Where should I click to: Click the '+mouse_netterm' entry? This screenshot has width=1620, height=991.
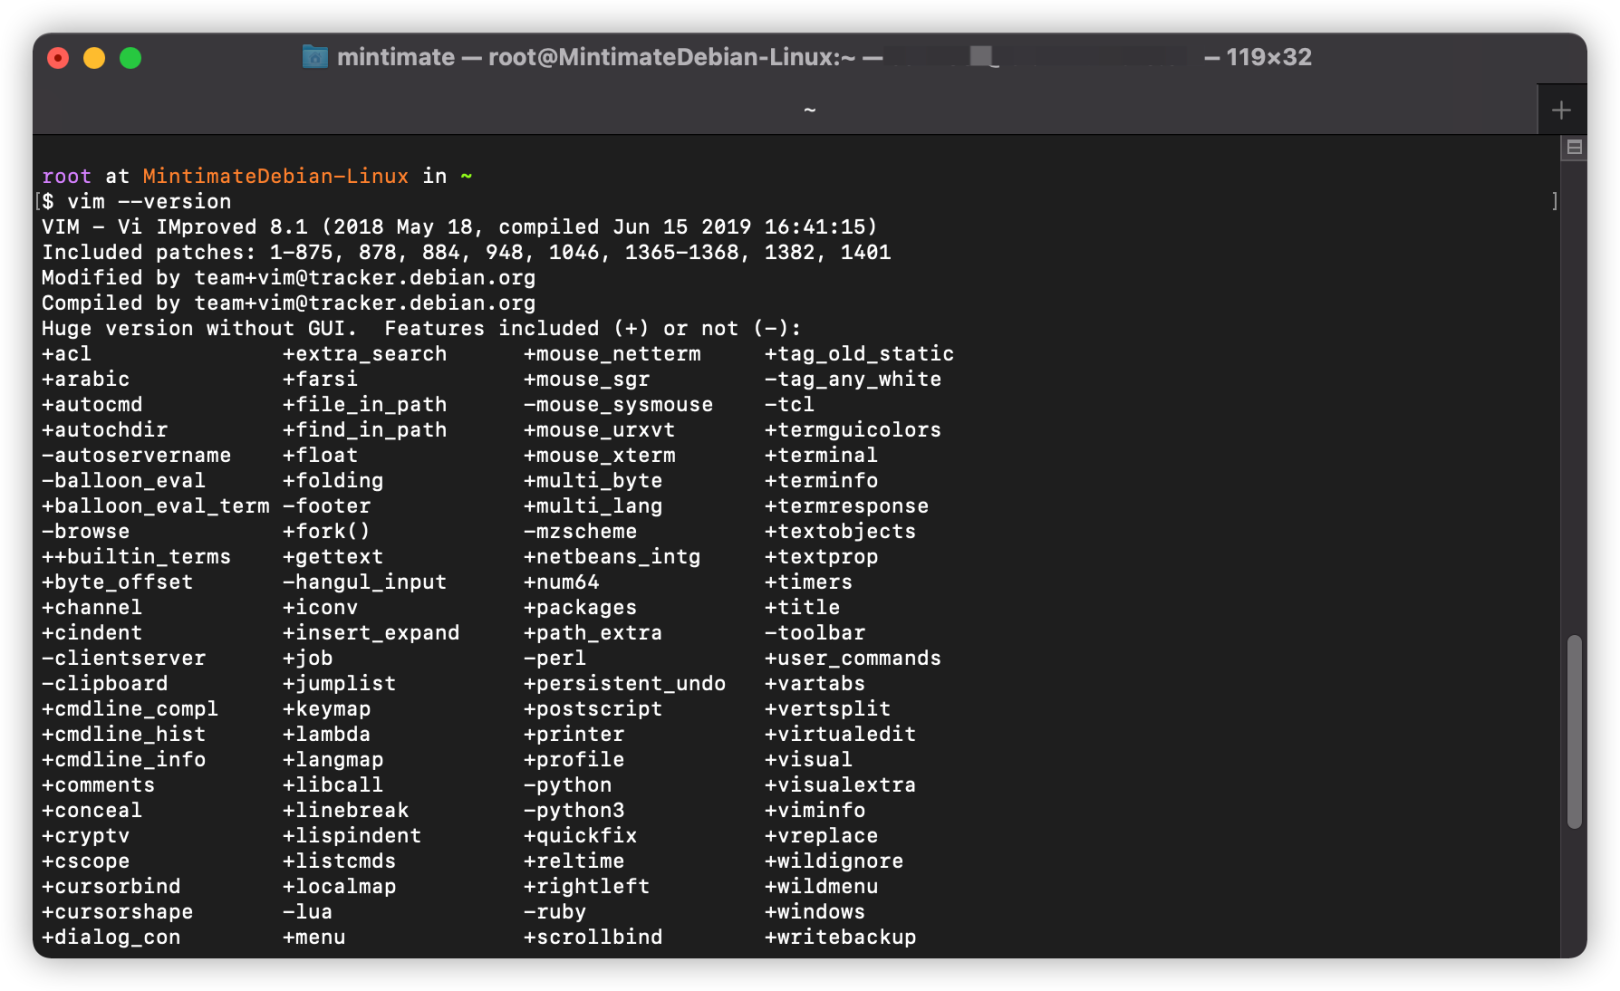[x=612, y=353]
